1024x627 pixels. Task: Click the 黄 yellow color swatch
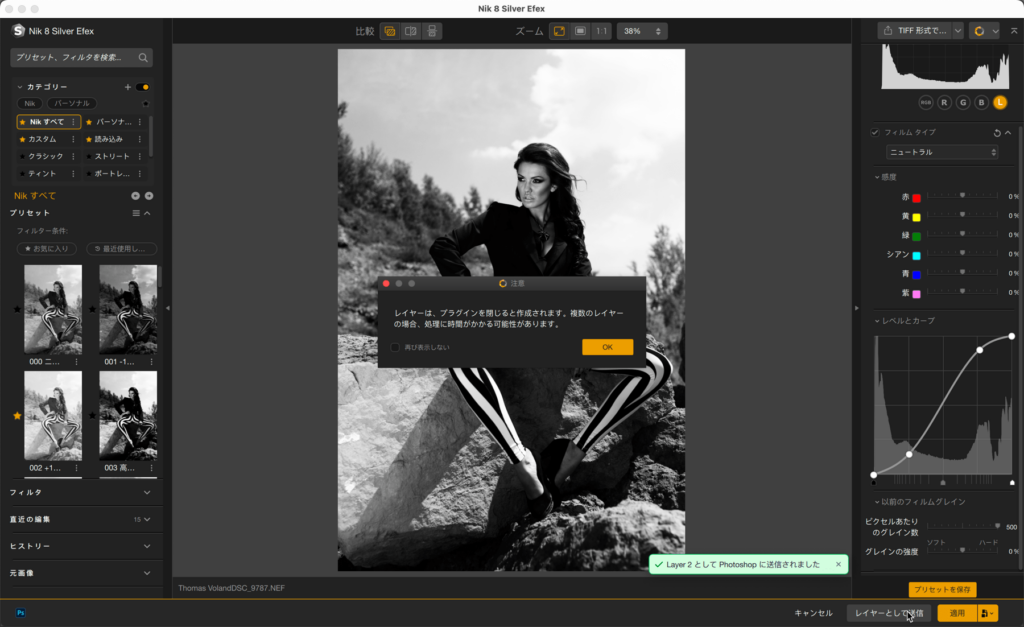pyautogui.click(x=916, y=217)
